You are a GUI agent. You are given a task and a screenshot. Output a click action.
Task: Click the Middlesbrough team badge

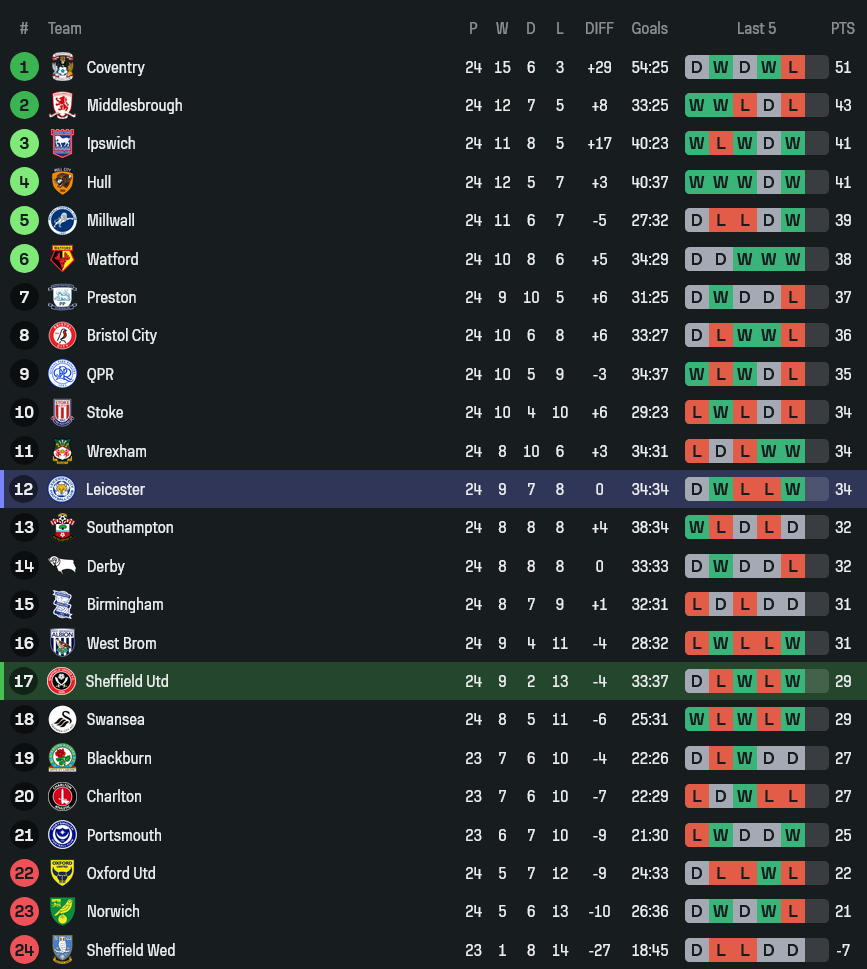click(62, 105)
